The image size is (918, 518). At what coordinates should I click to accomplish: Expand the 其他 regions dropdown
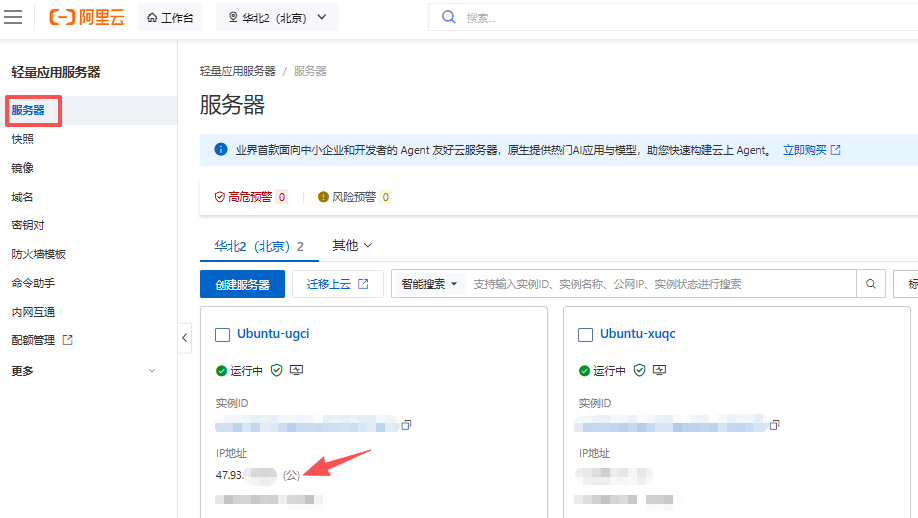click(352, 245)
